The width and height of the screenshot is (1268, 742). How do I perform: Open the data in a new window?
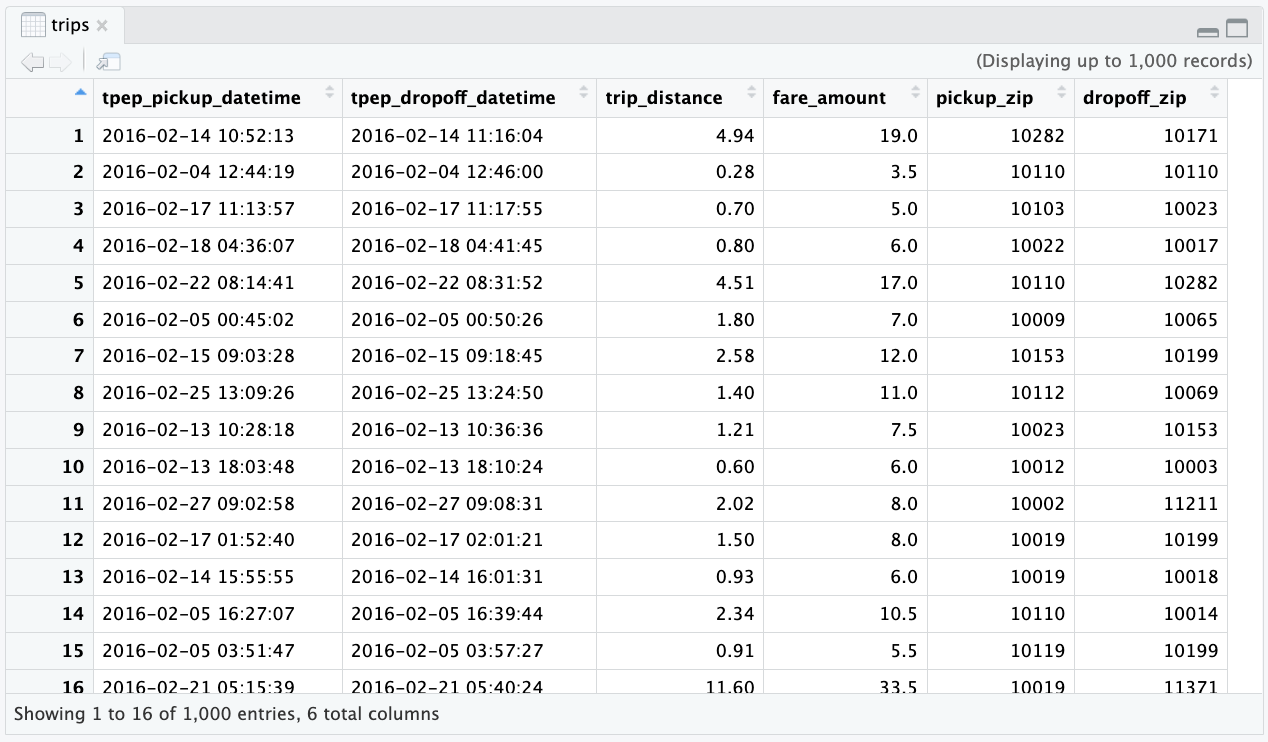tap(108, 62)
